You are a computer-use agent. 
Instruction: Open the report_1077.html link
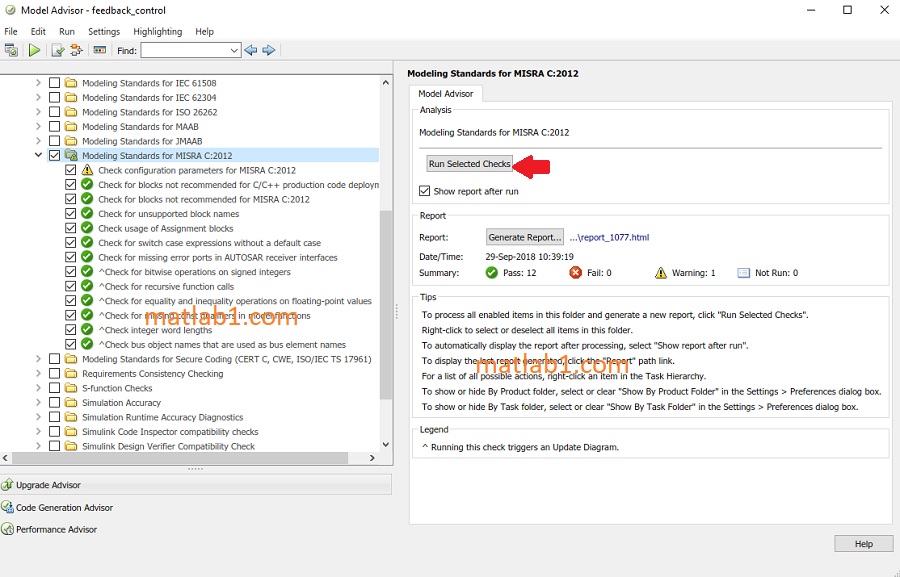point(609,237)
